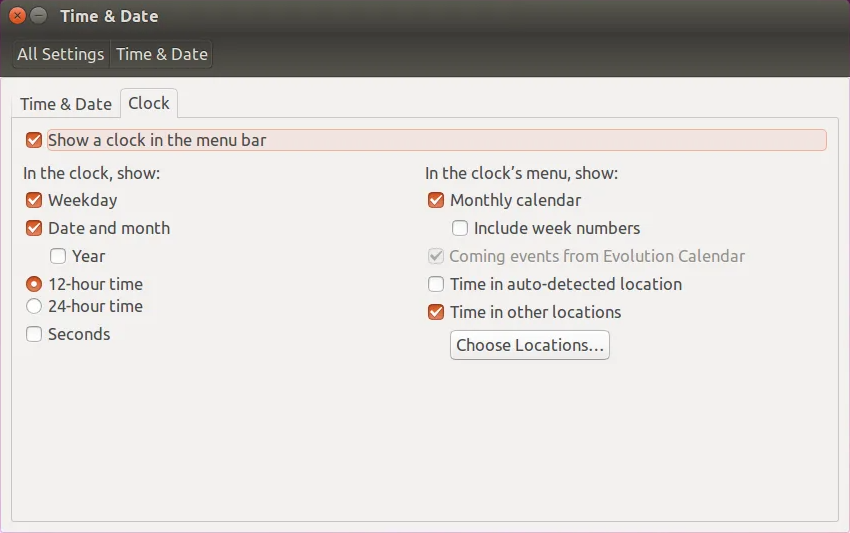The width and height of the screenshot is (850, 533).
Task: Enable Include week numbers
Action: click(x=460, y=228)
